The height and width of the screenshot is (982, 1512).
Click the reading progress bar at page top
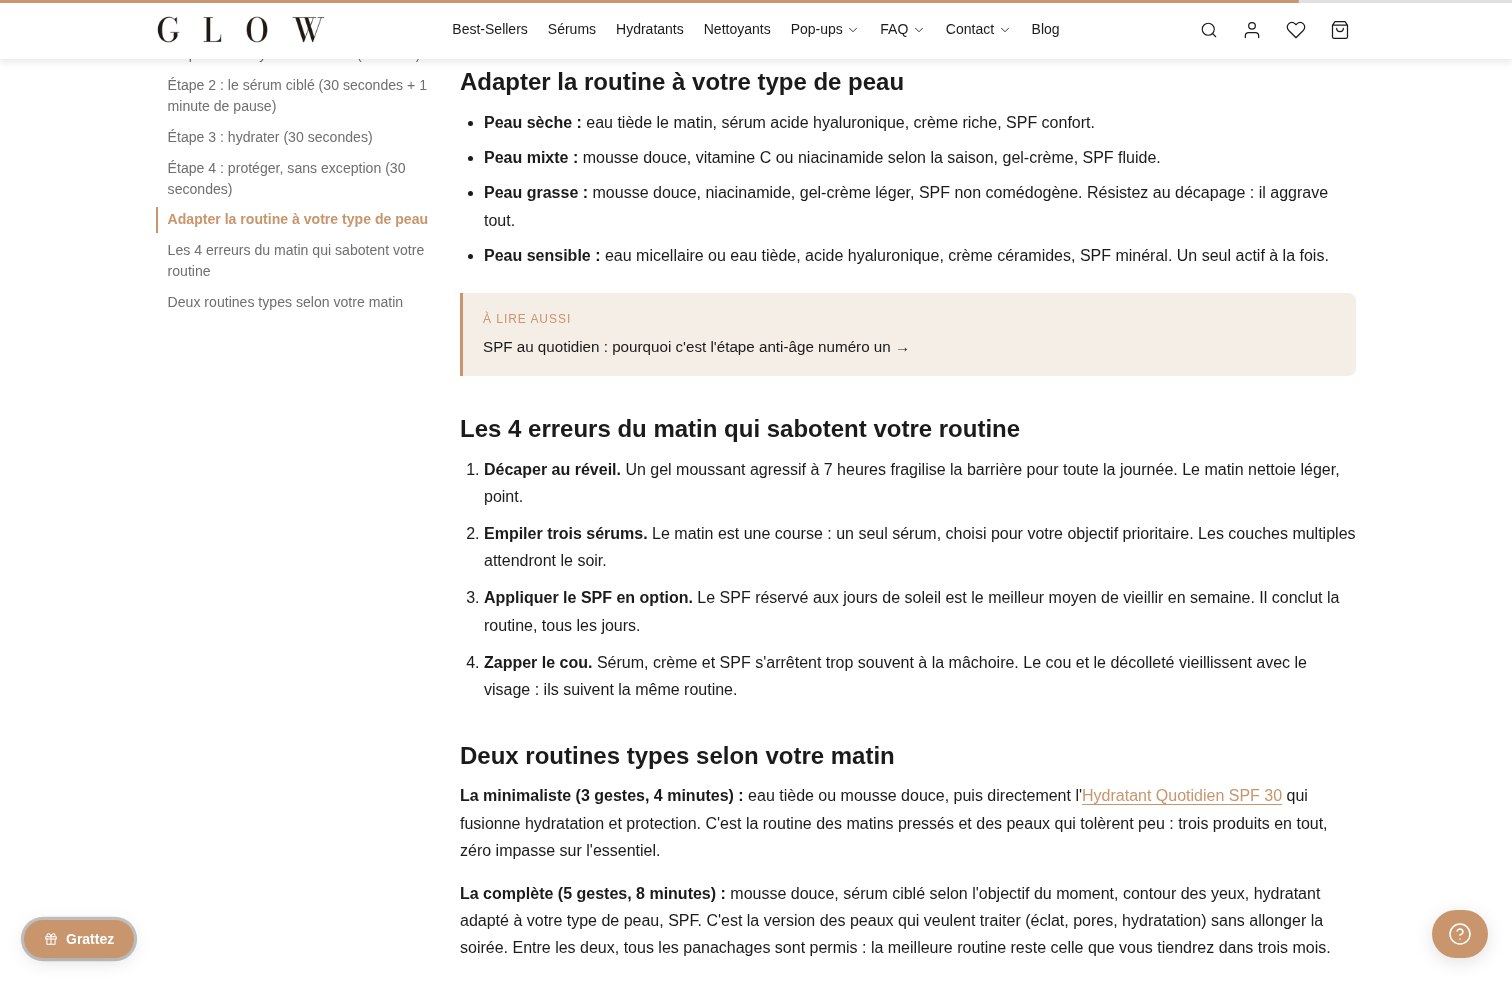point(756,1)
